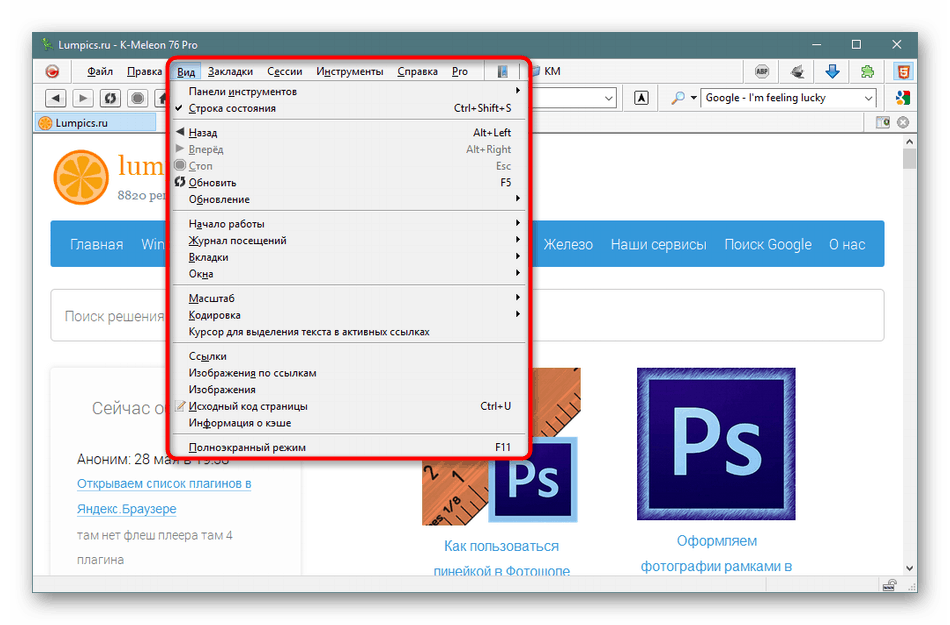Open search engine arrow next to magnifier
The width and height of the screenshot is (950, 625).
pyautogui.click(x=694, y=98)
